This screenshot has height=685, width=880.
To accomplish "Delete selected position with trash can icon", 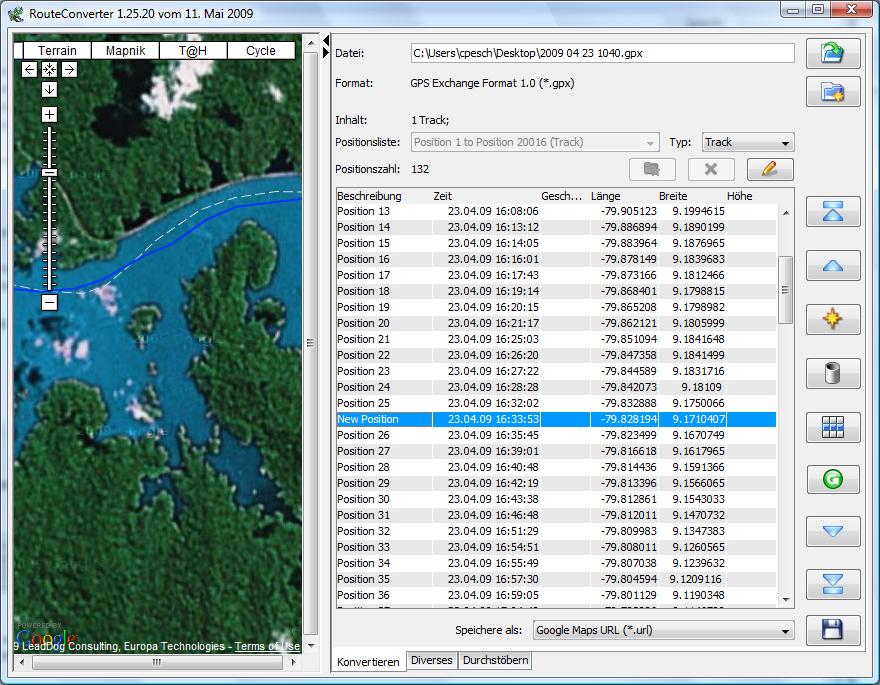I will point(833,374).
